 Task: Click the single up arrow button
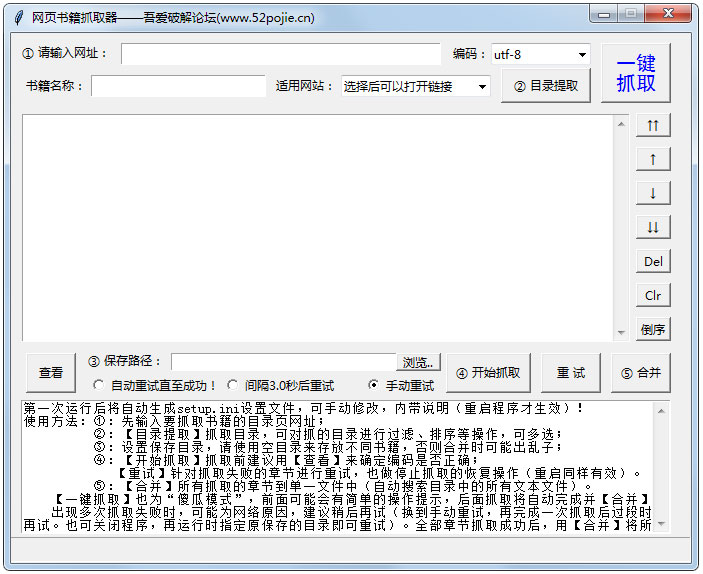653,159
